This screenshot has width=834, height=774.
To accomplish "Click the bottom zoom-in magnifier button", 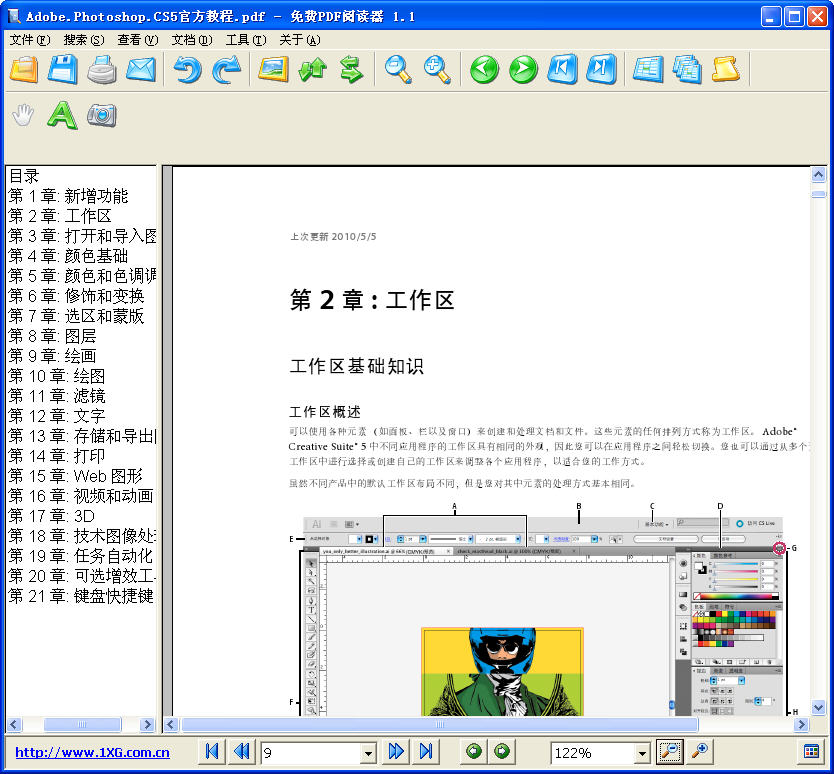I will 700,752.
